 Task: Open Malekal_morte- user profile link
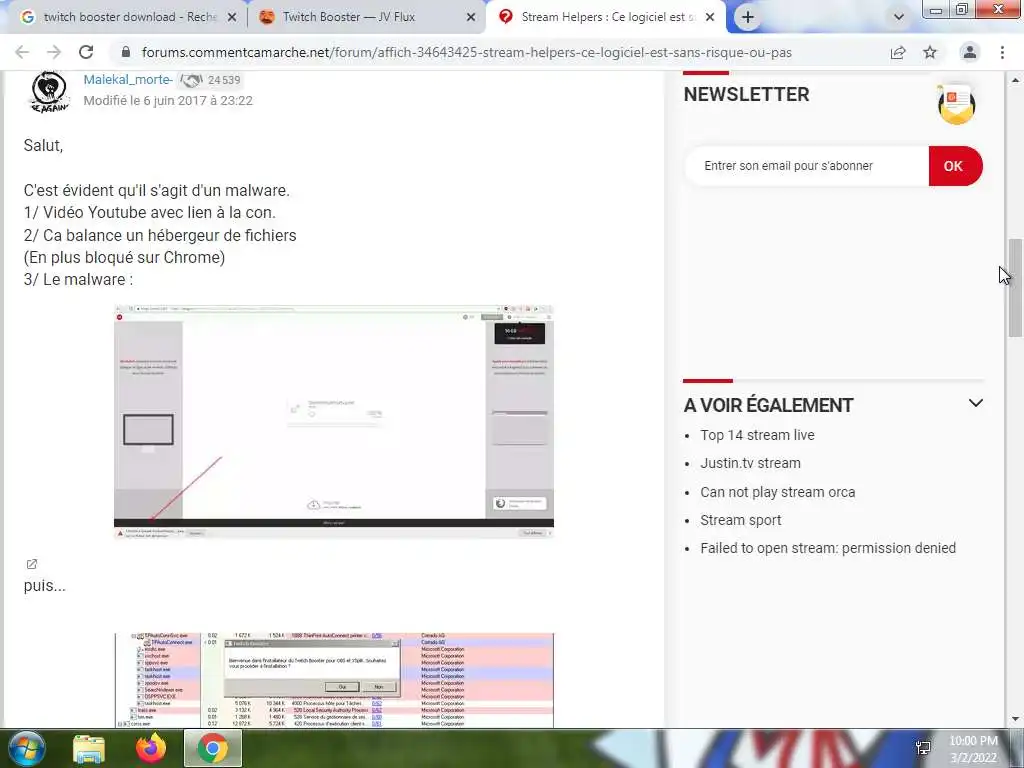(x=128, y=80)
